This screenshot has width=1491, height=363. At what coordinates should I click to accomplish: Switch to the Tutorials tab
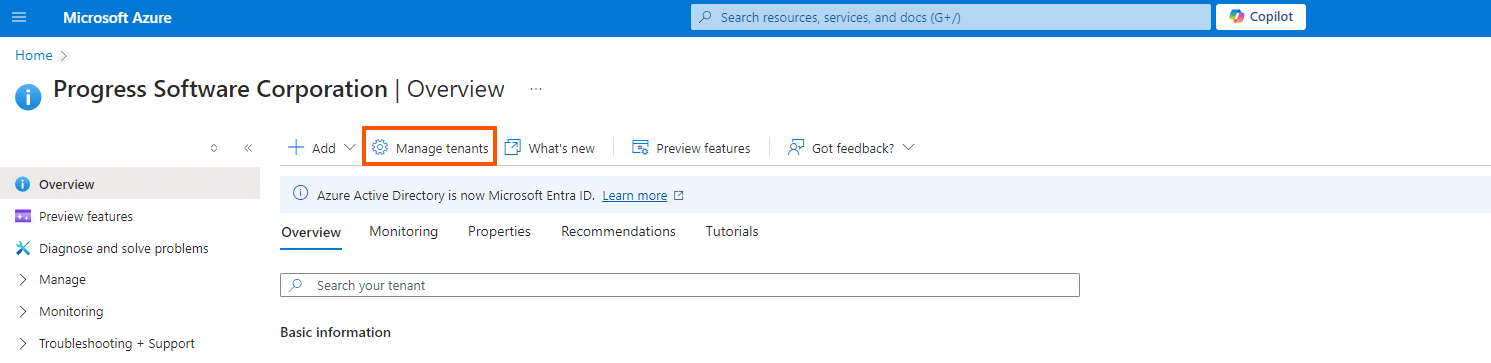732,231
